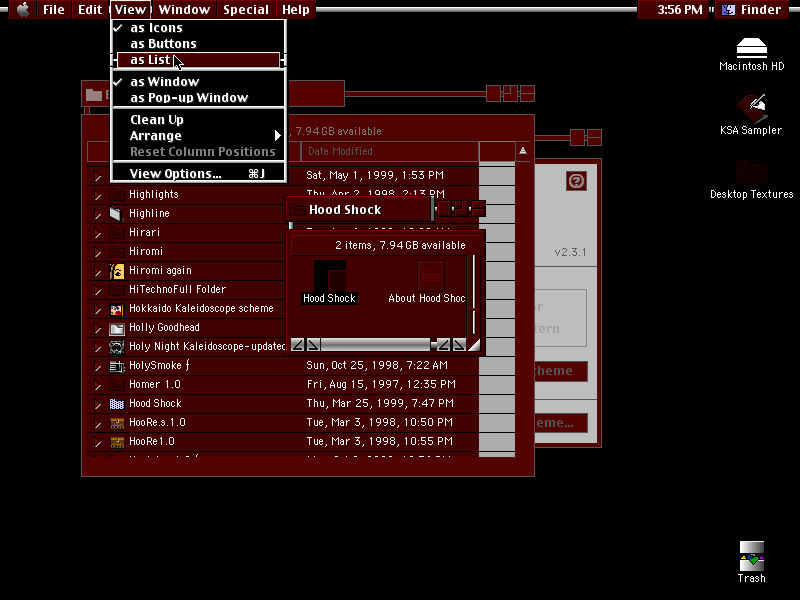
Task: Click the sort order triangle icon
Action: tap(523, 151)
